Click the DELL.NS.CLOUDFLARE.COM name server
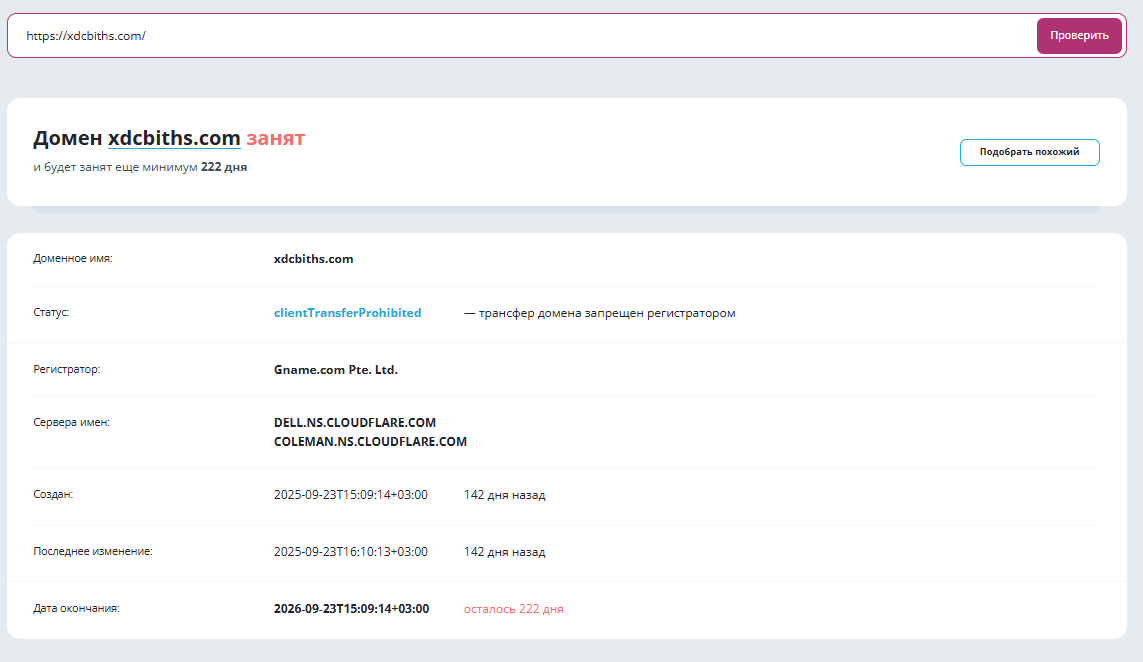The image size is (1143, 662). coord(355,422)
